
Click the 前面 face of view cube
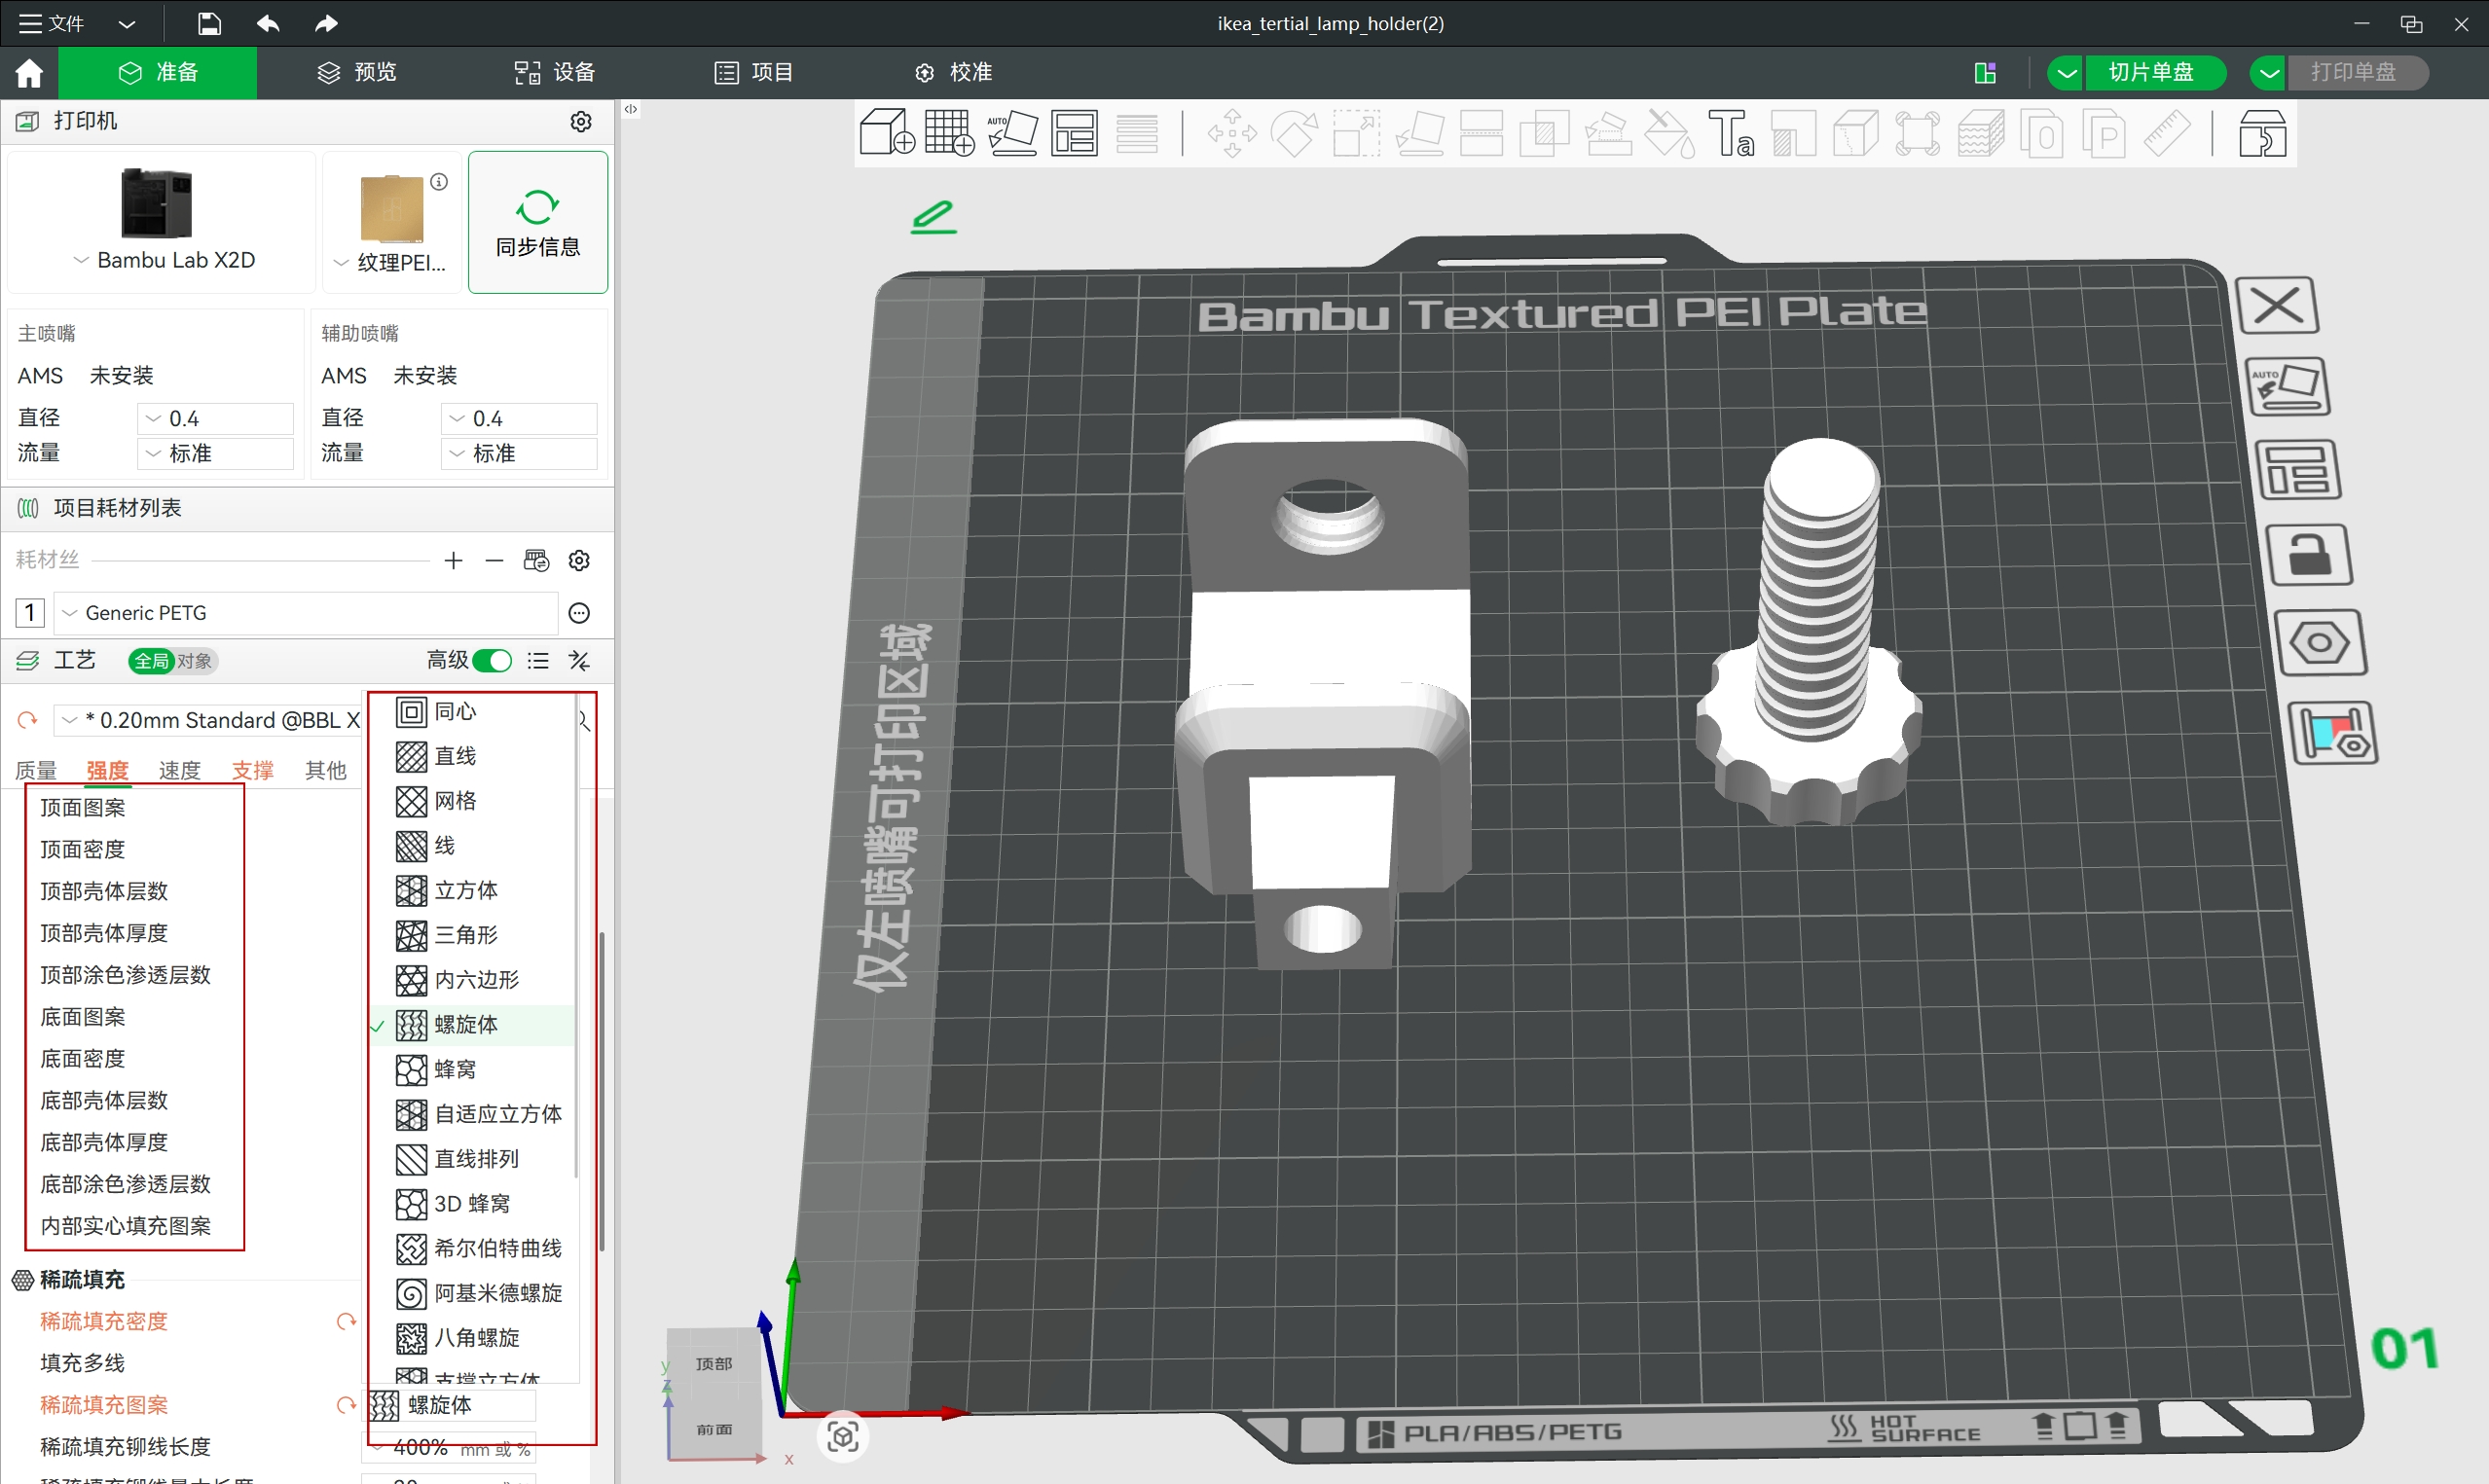pos(714,1429)
